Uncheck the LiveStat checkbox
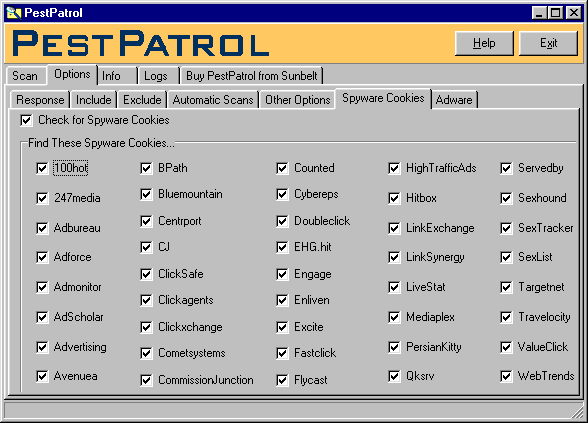The image size is (588, 423). [x=394, y=287]
